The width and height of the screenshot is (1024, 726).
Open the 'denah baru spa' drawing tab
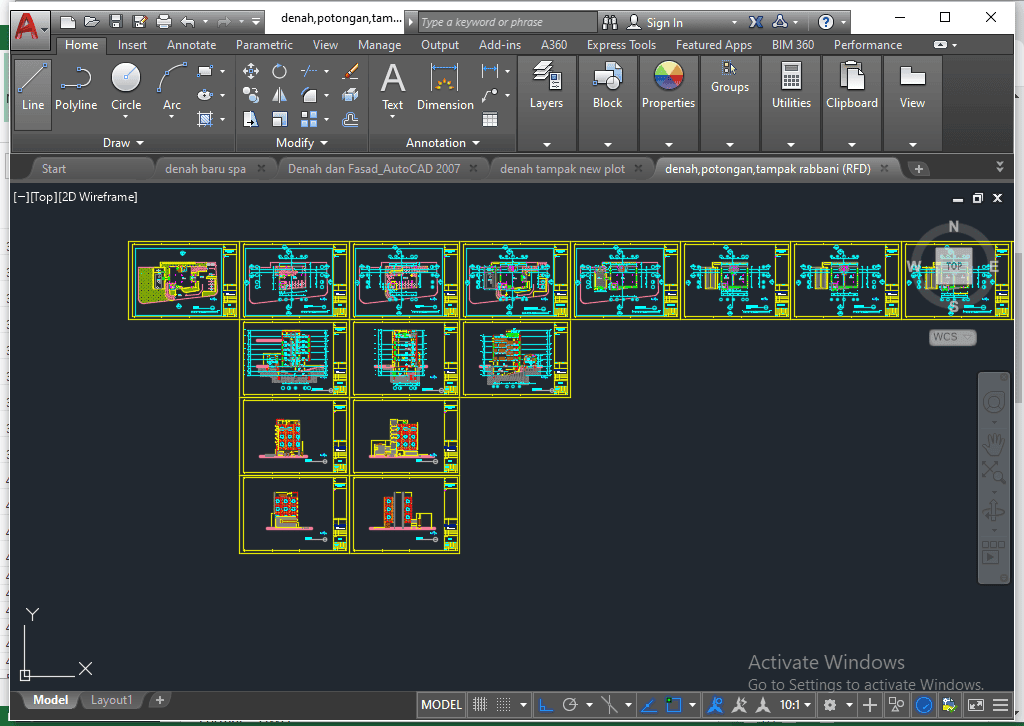tap(205, 169)
